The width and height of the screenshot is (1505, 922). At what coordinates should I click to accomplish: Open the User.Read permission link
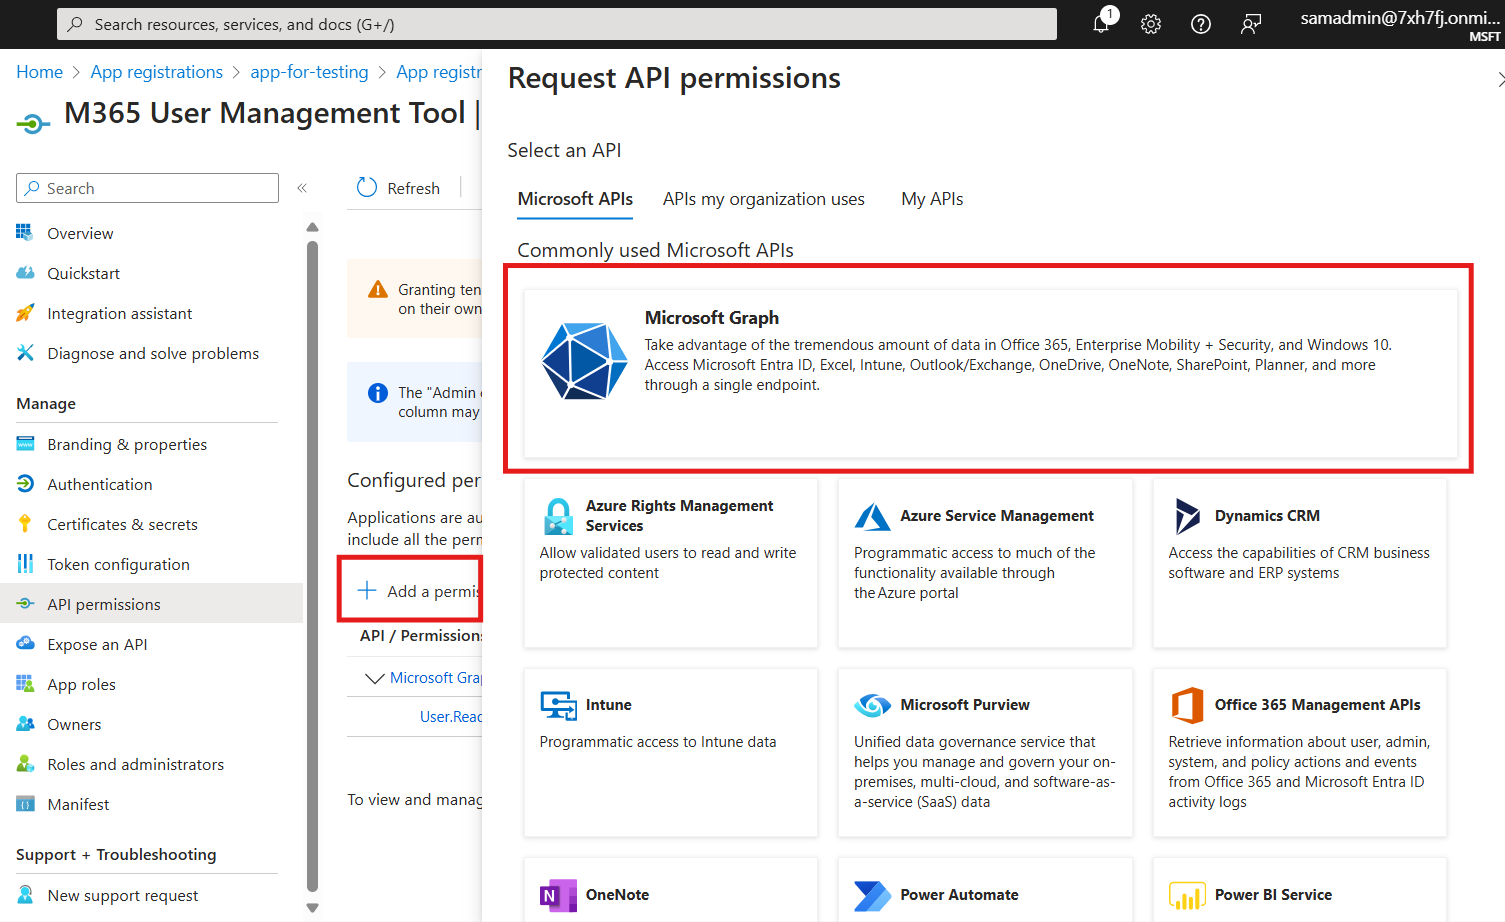(x=451, y=717)
